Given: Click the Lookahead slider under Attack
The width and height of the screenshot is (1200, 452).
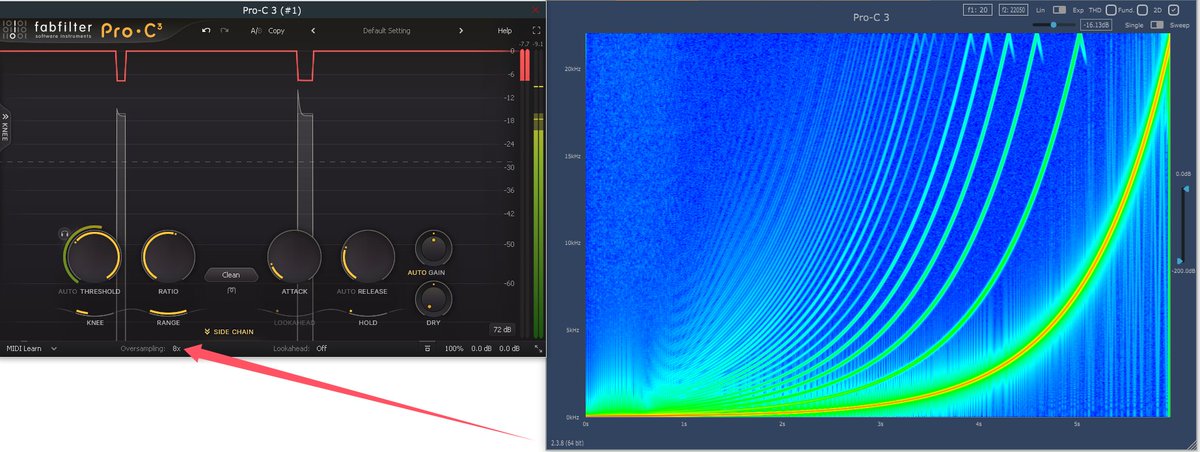Looking at the screenshot, I should pos(294,312).
